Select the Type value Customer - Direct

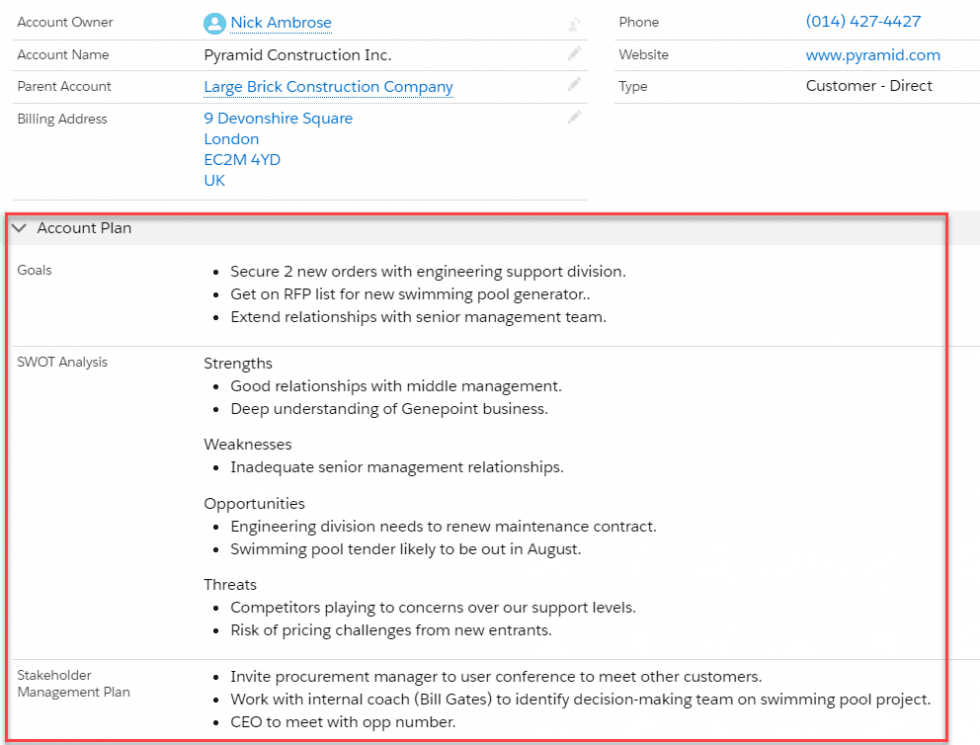tap(869, 87)
